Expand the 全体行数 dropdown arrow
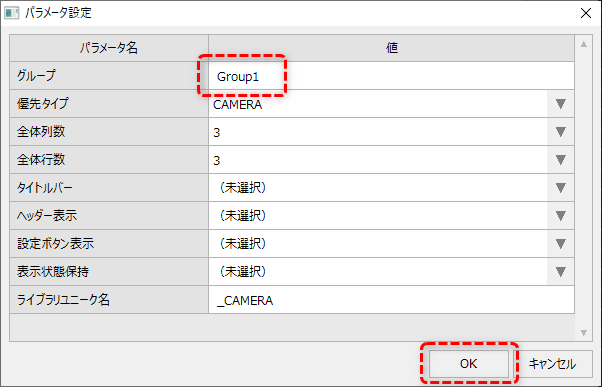Screen dimensions: 602x387 (x=561, y=160)
